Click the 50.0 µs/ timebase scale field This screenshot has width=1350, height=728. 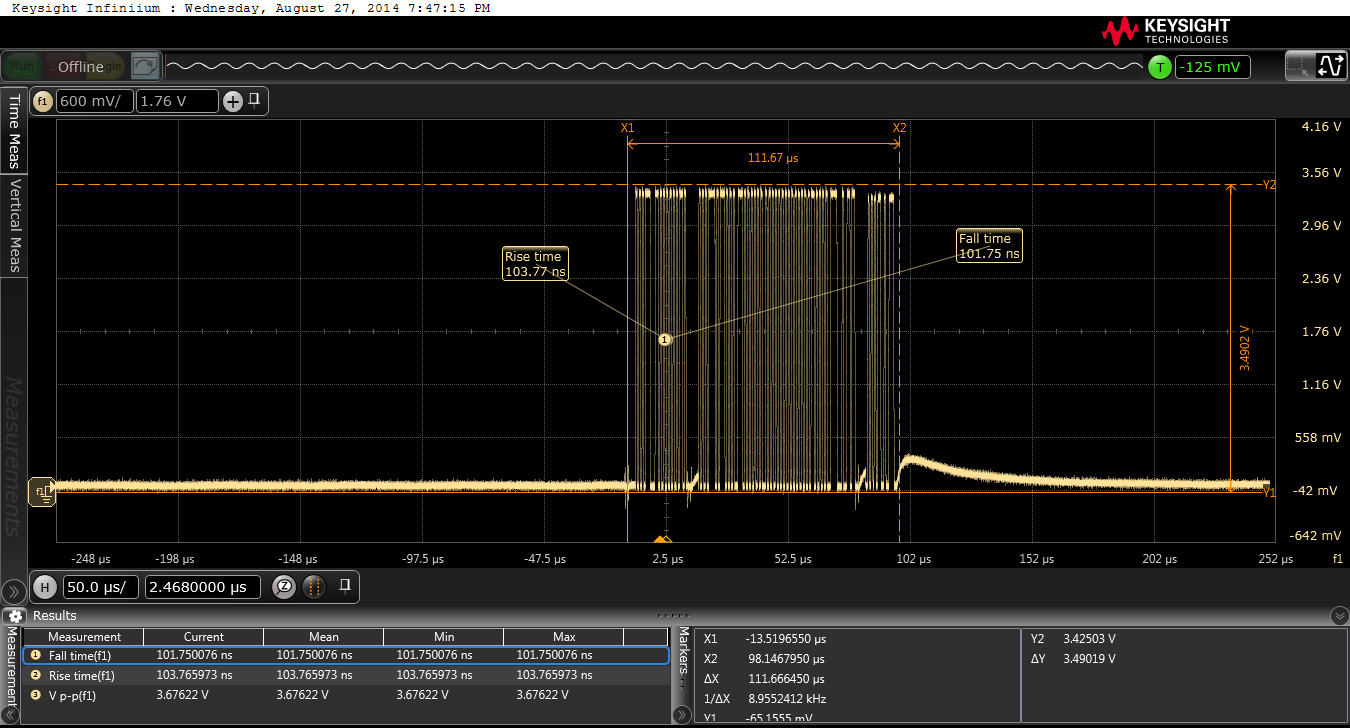tap(101, 587)
